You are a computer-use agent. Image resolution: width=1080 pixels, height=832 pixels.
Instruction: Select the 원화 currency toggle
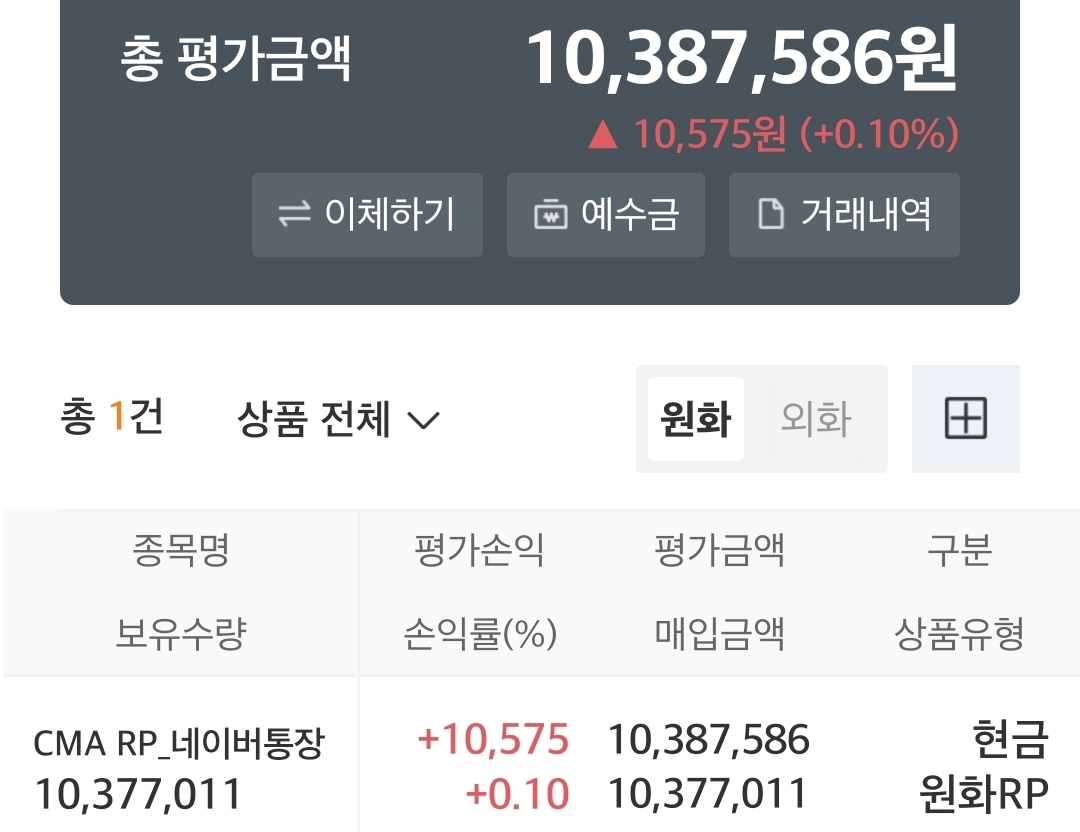[x=695, y=419]
